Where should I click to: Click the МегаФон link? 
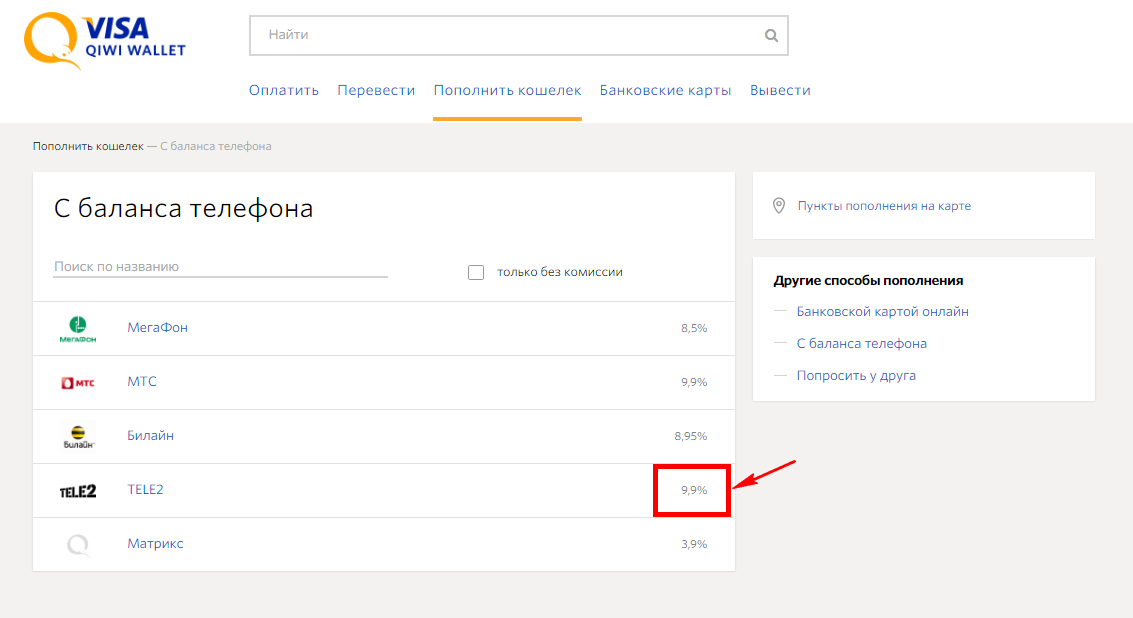click(158, 327)
